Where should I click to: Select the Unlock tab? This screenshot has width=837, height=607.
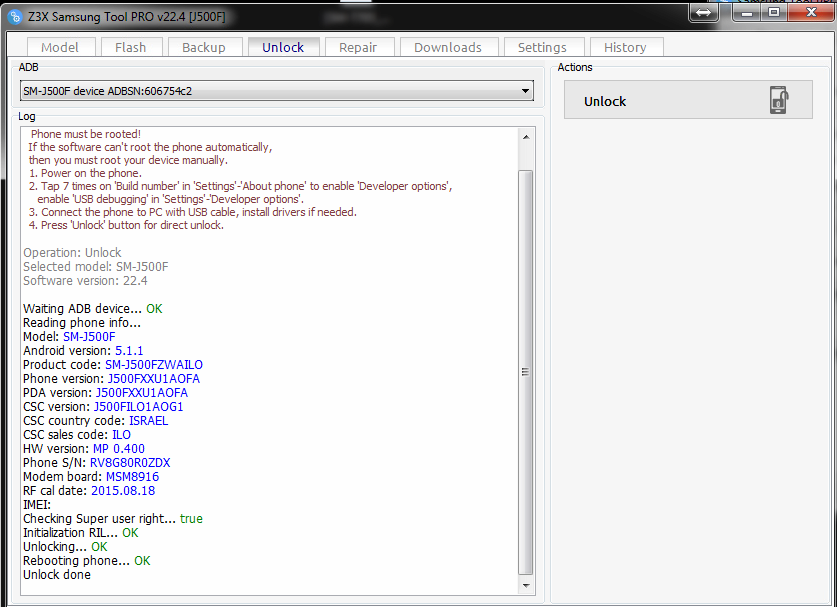click(x=283, y=47)
